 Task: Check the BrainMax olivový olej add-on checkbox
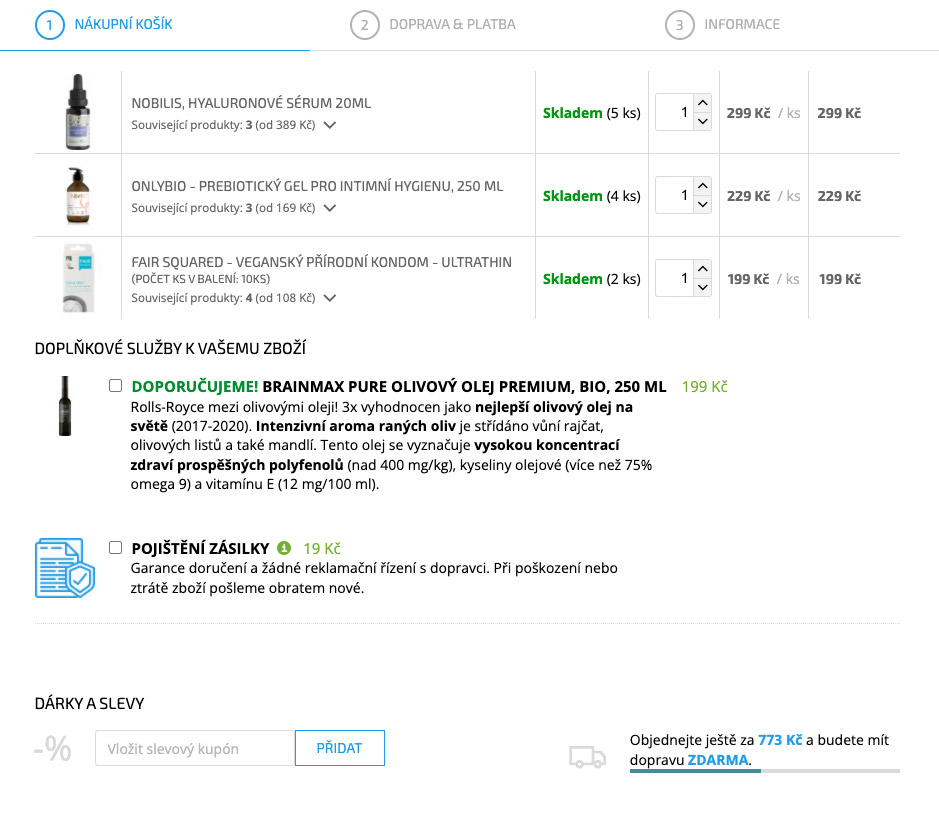(116, 386)
